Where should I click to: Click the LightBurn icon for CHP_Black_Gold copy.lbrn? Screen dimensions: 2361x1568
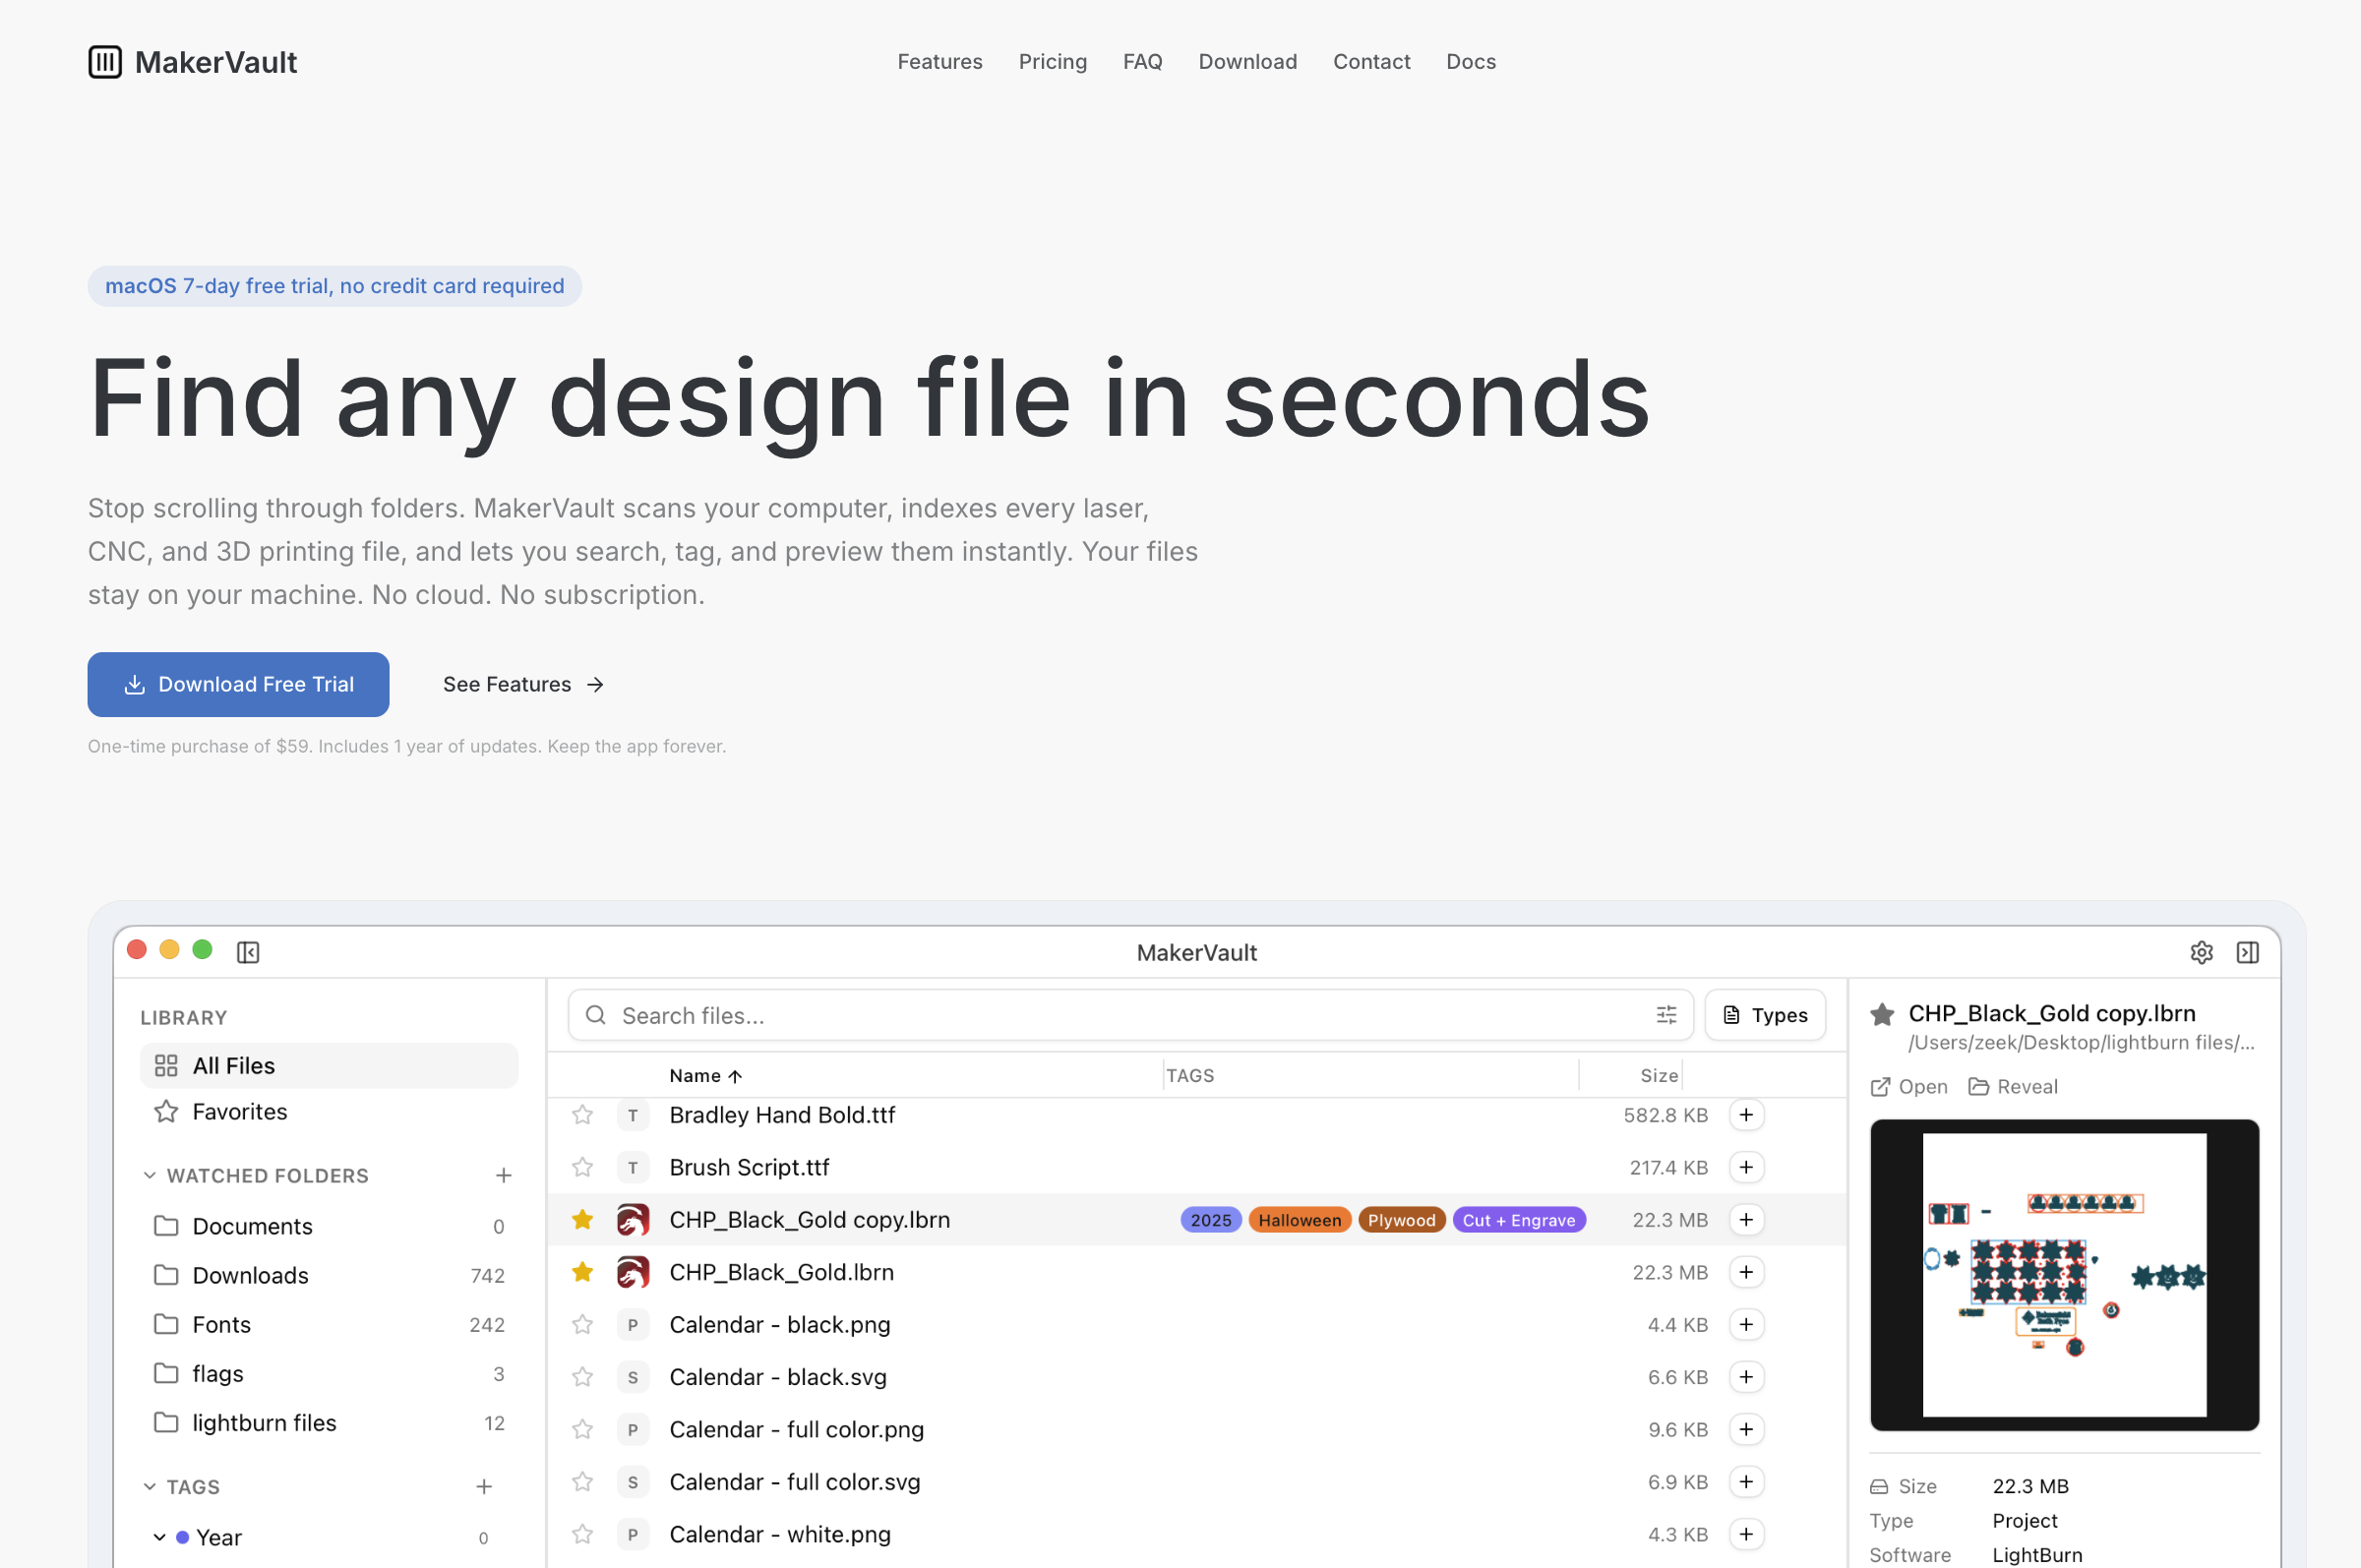click(633, 1219)
